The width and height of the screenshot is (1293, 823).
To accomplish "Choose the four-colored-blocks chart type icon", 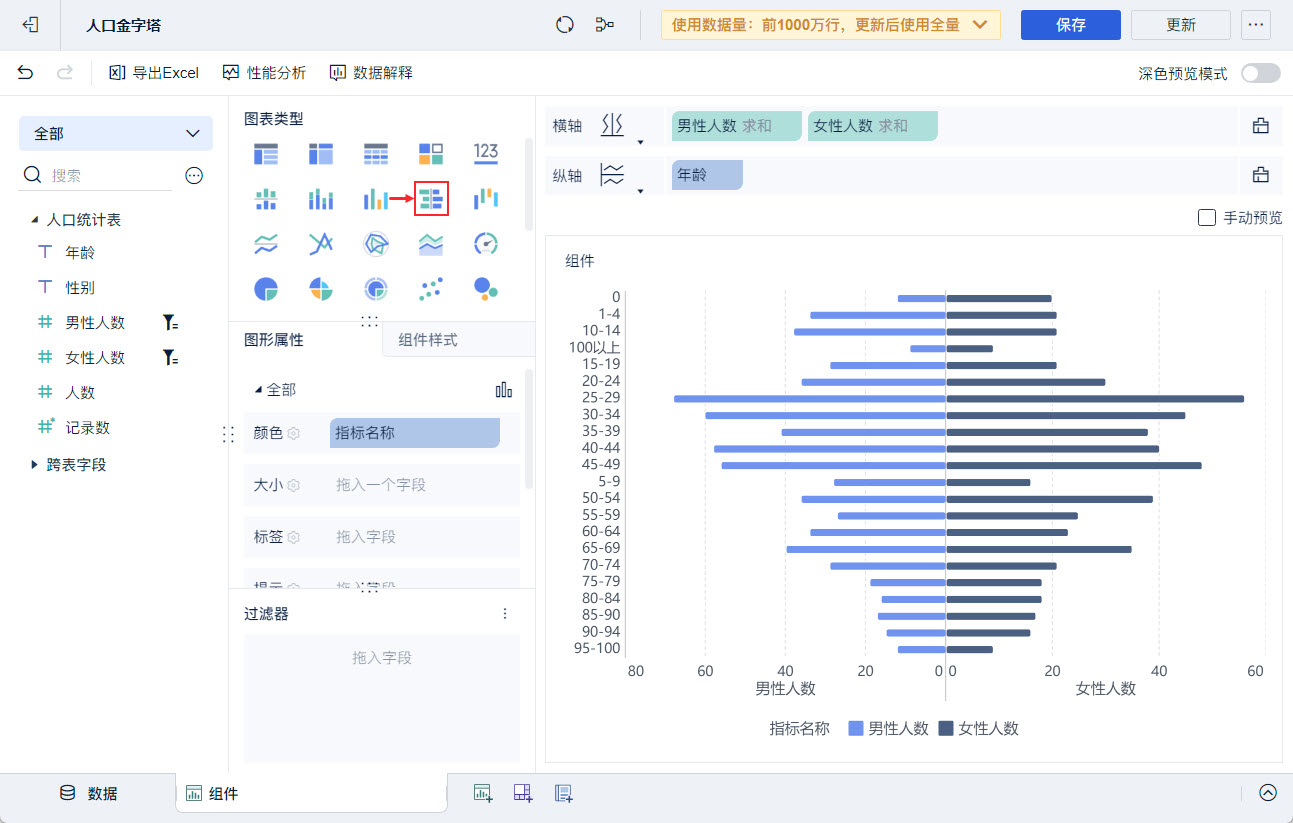I will point(431,154).
